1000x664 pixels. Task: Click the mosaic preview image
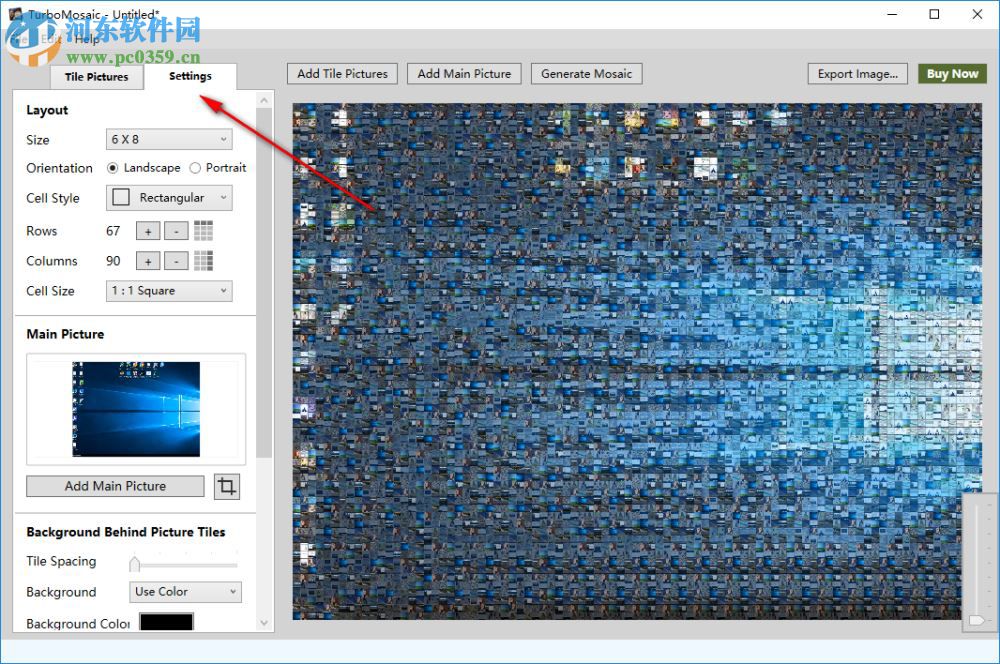637,361
